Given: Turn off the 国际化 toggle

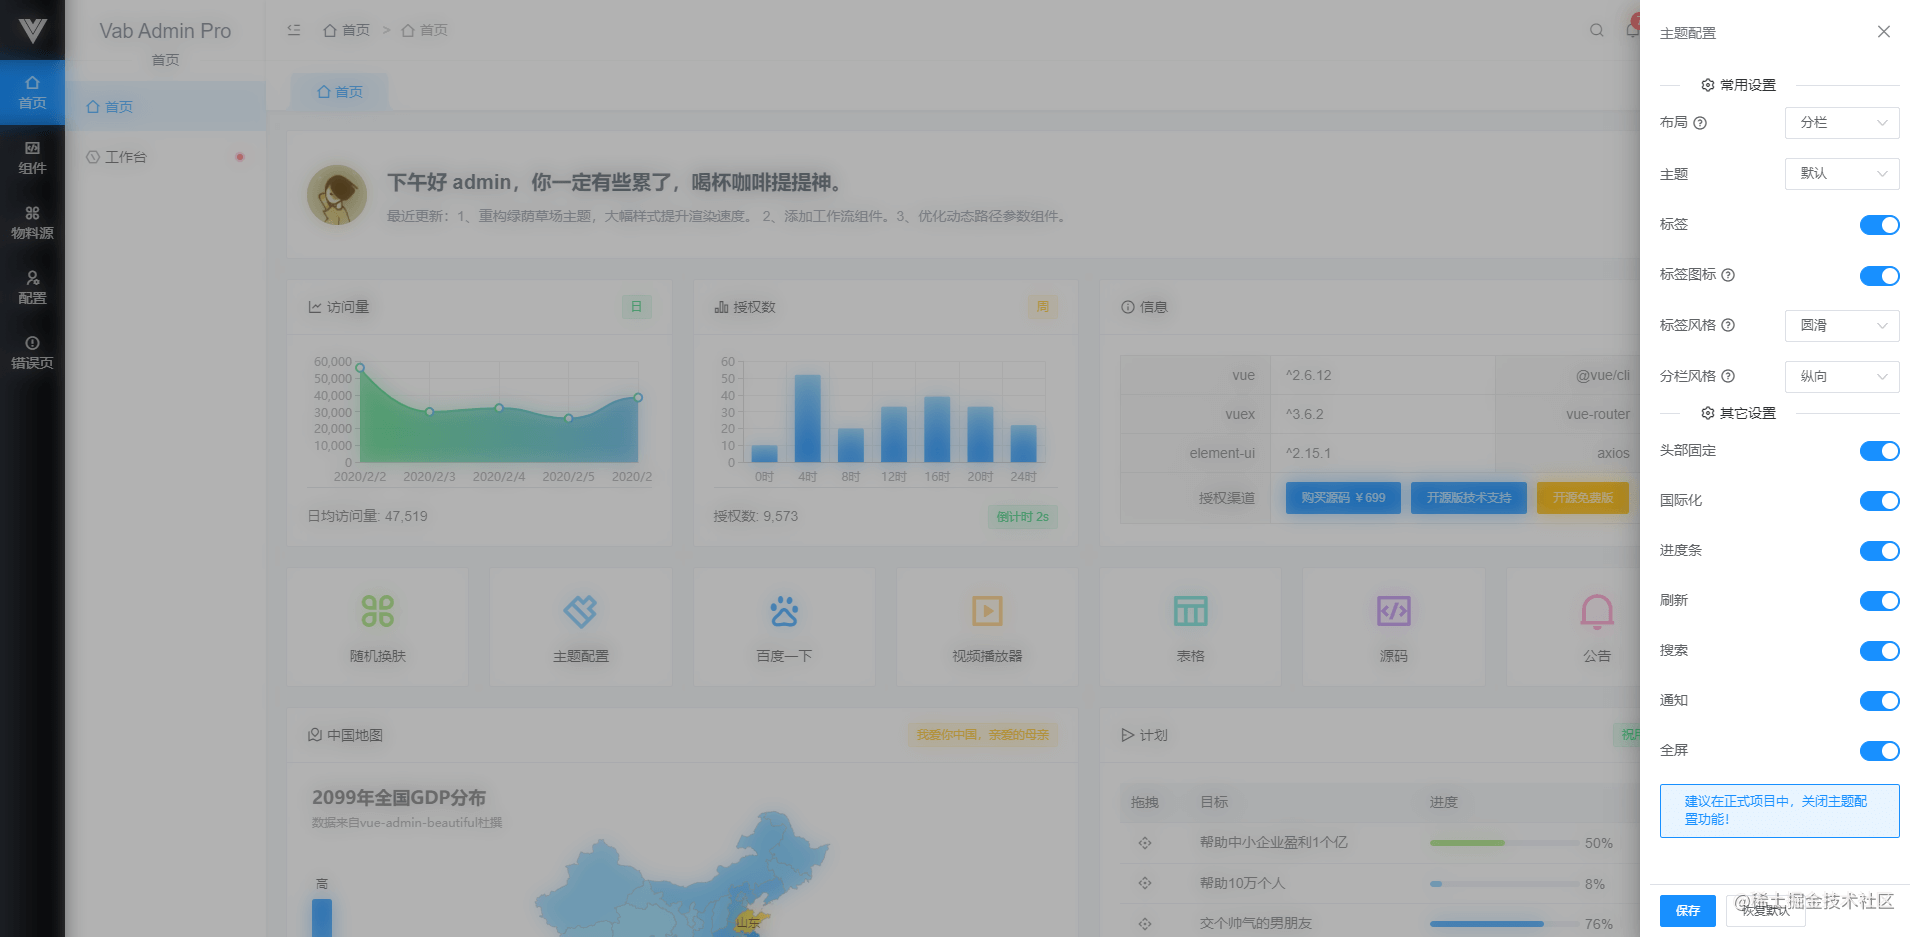Looking at the screenshot, I should tap(1880, 501).
